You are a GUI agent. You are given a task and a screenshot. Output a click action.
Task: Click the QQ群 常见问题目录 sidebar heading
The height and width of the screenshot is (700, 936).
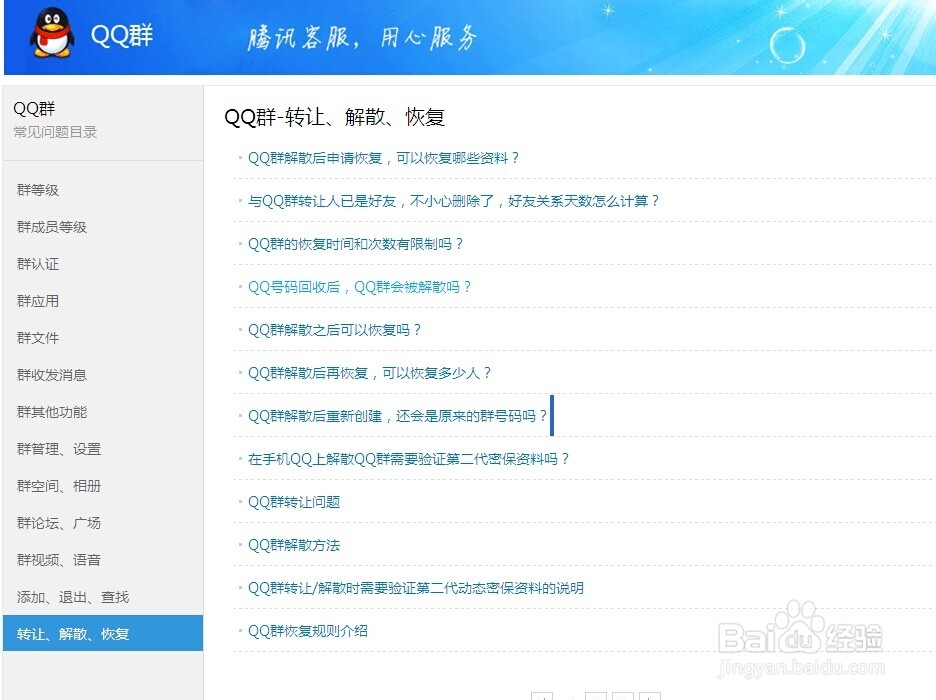(x=55, y=119)
